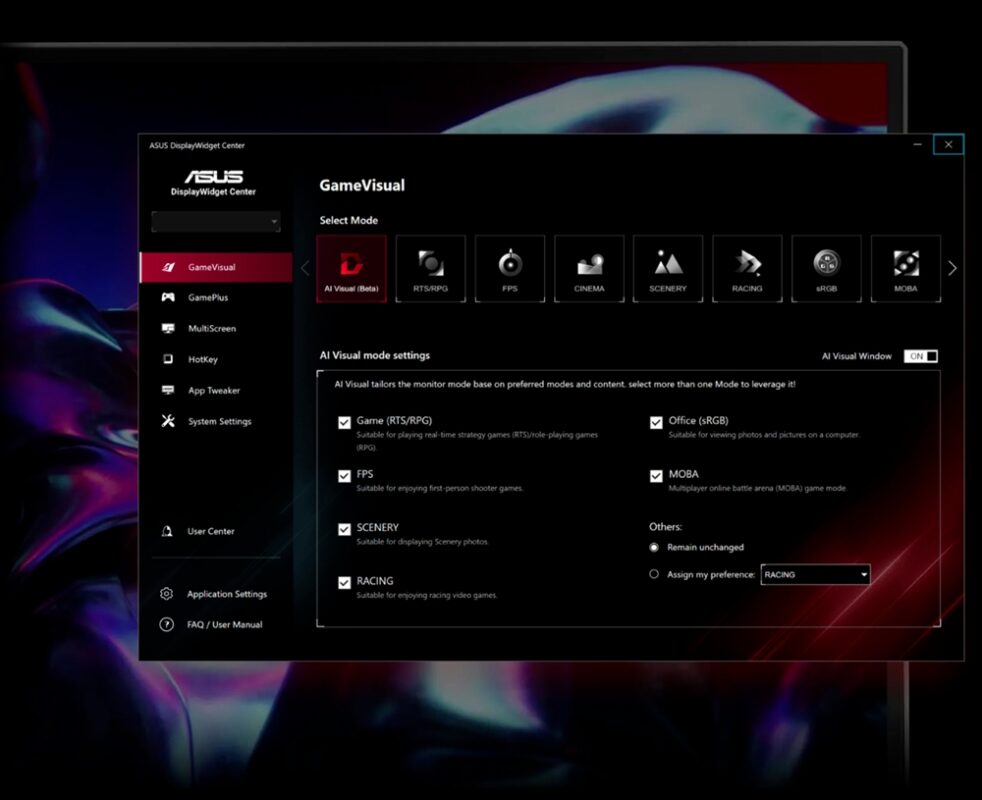This screenshot has height=800, width=982.
Task: Open Application Settings
Action: click(x=227, y=594)
